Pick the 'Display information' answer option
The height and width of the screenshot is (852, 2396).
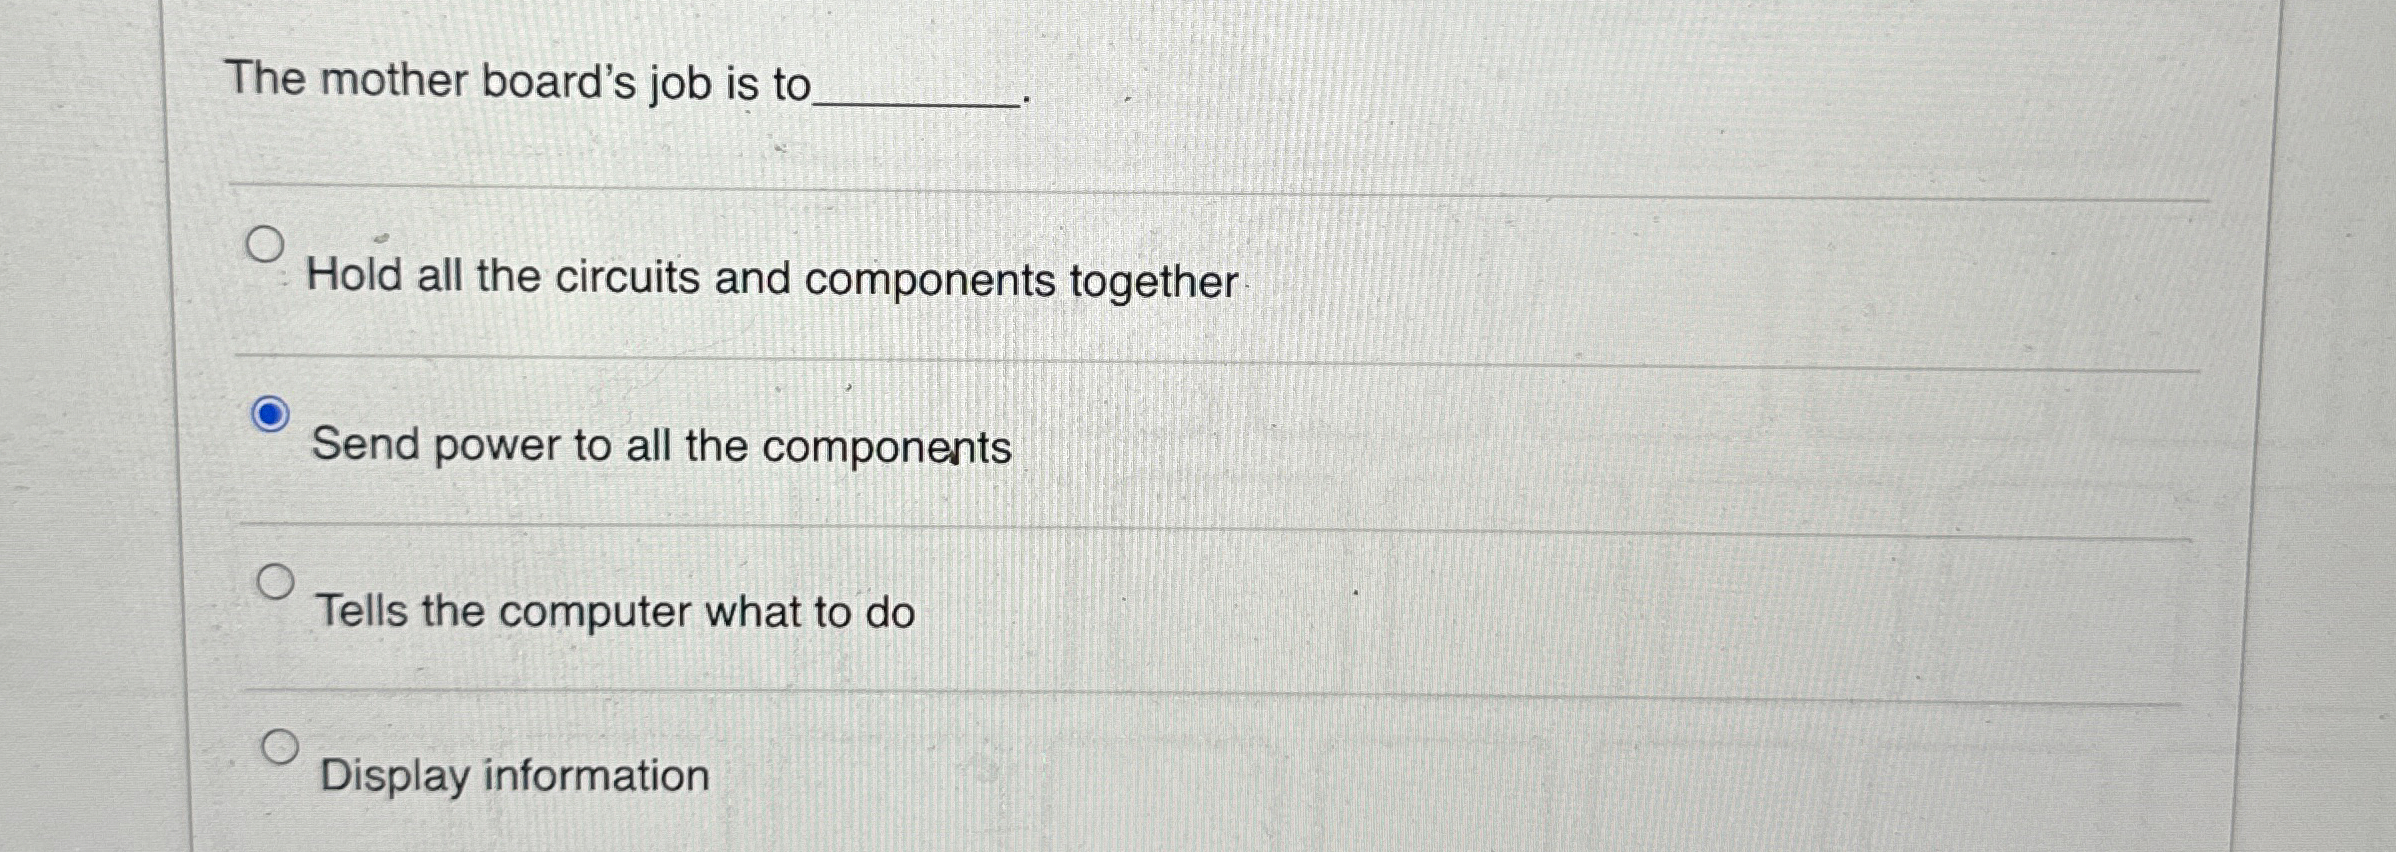click(282, 744)
